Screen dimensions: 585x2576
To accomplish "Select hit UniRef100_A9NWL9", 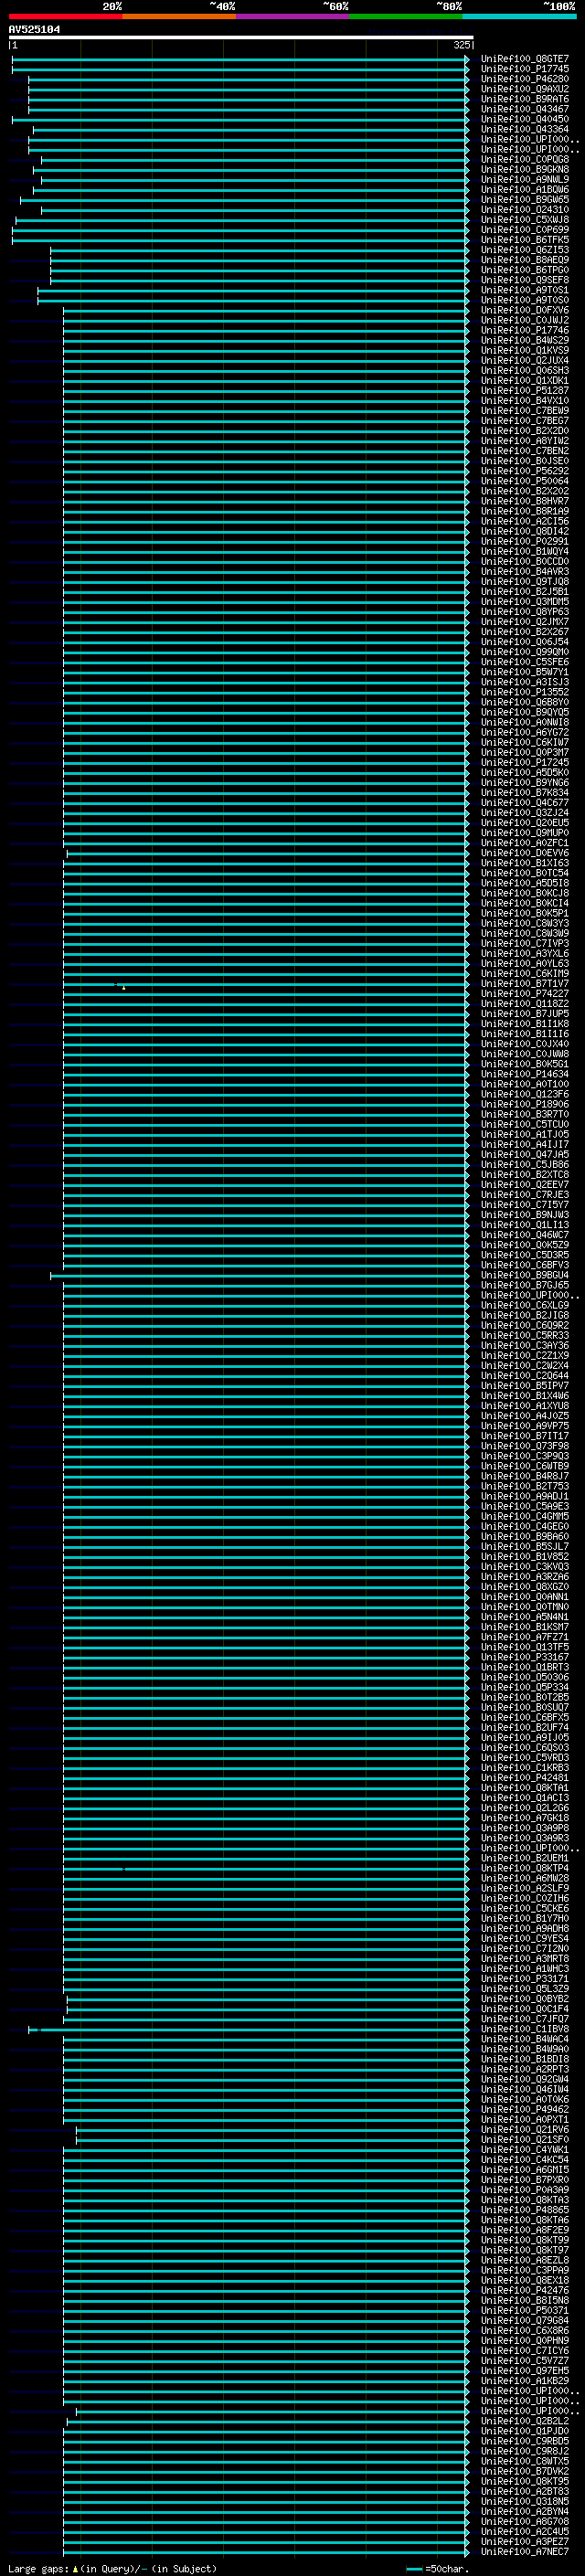I will tap(525, 179).
